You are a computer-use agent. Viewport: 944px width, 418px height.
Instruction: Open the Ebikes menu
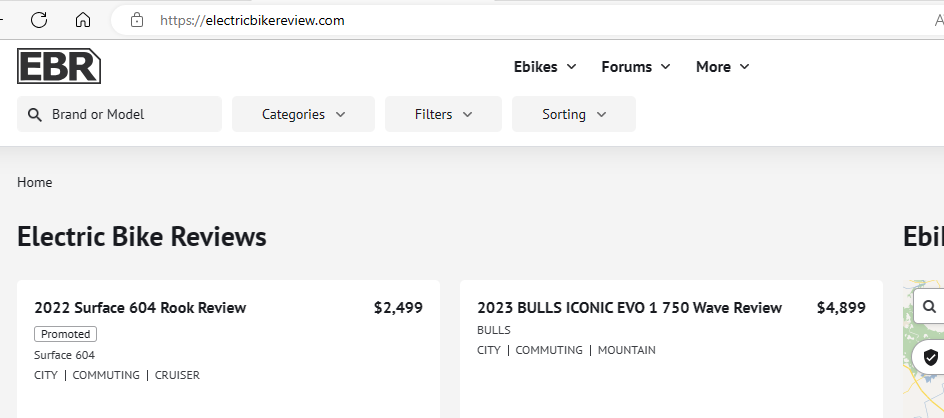pyautogui.click(x=544, y=67)
